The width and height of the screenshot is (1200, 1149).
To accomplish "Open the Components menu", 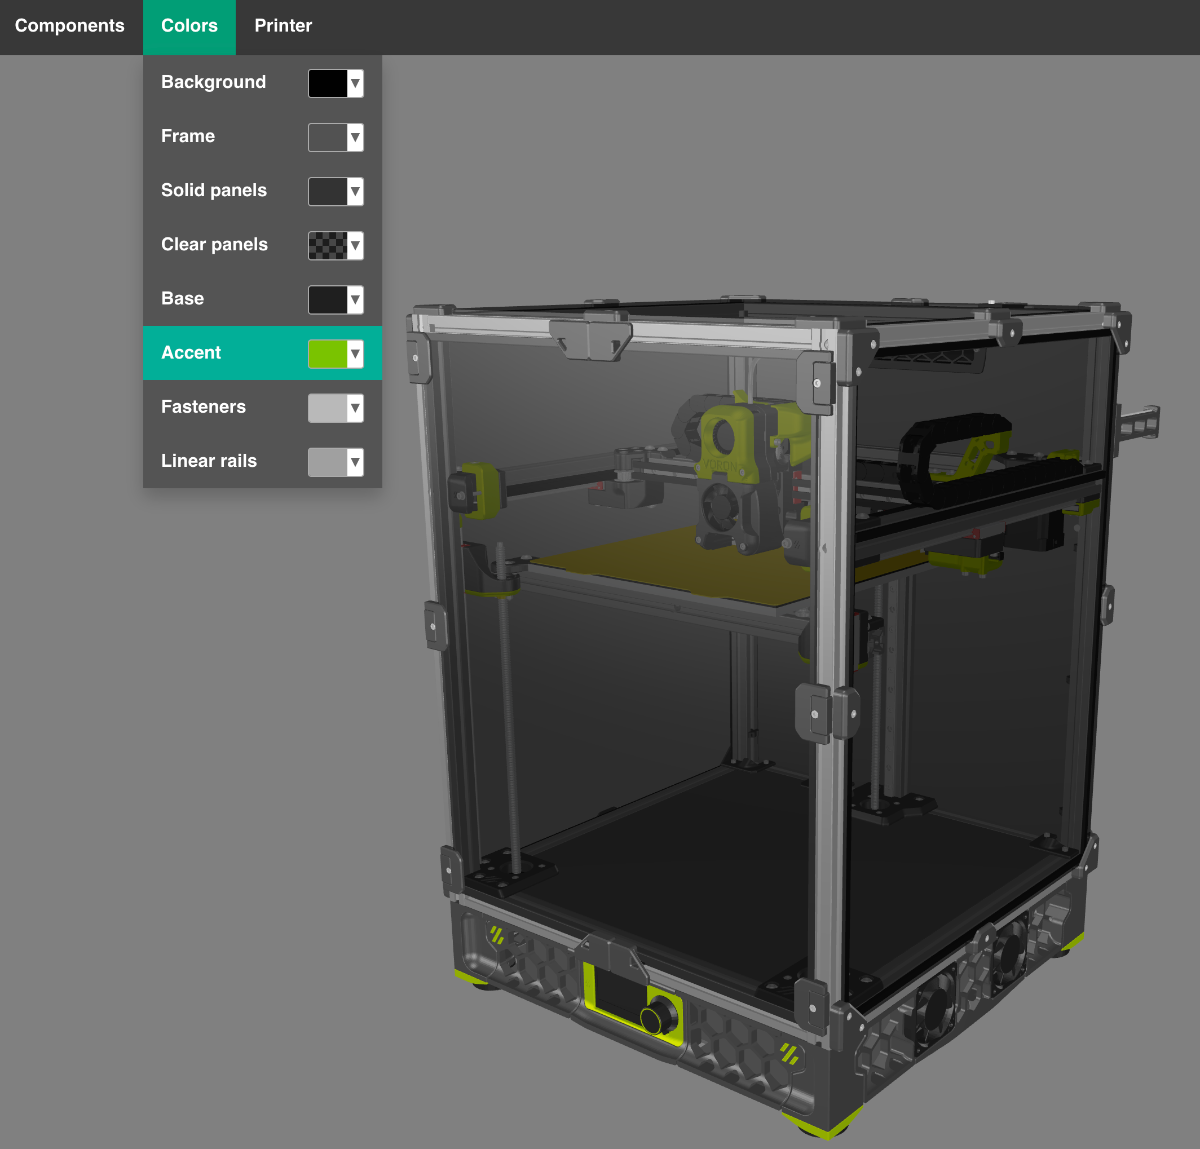I will click(x=70, y=26).
